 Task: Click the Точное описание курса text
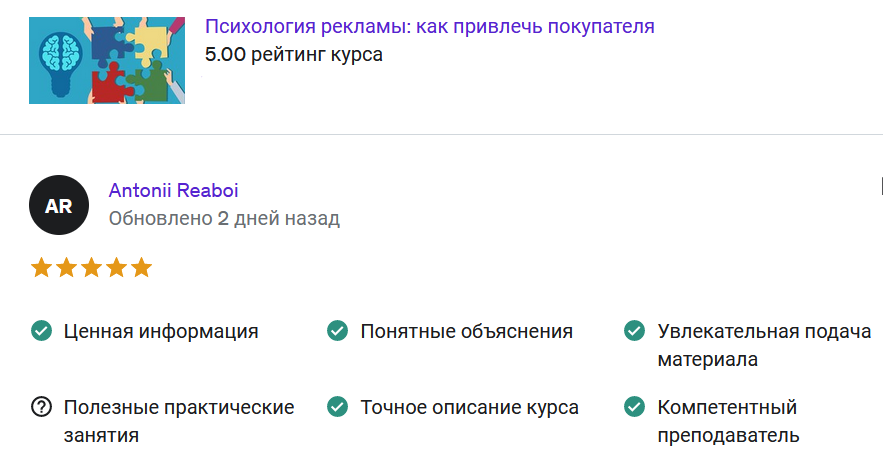[470, 407]
